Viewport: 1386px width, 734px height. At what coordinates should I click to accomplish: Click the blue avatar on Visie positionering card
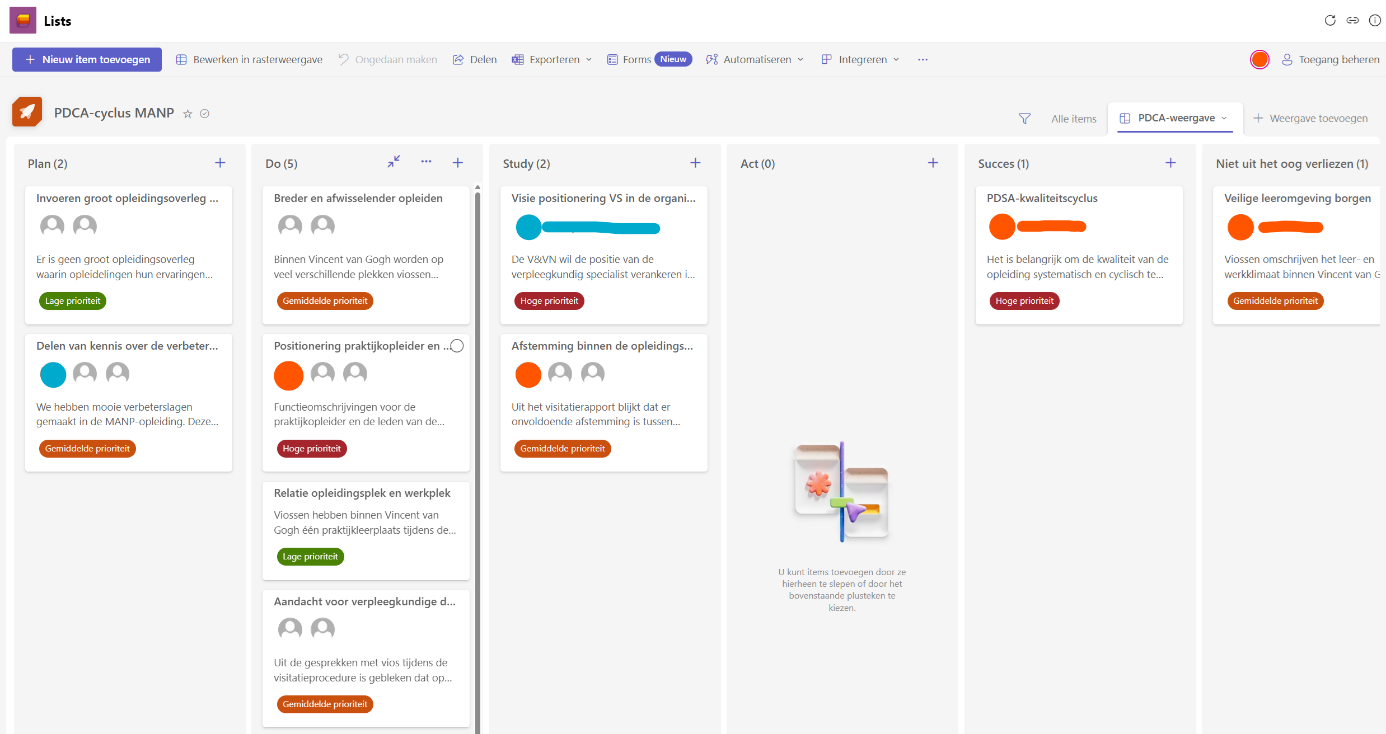pos(528,227)
